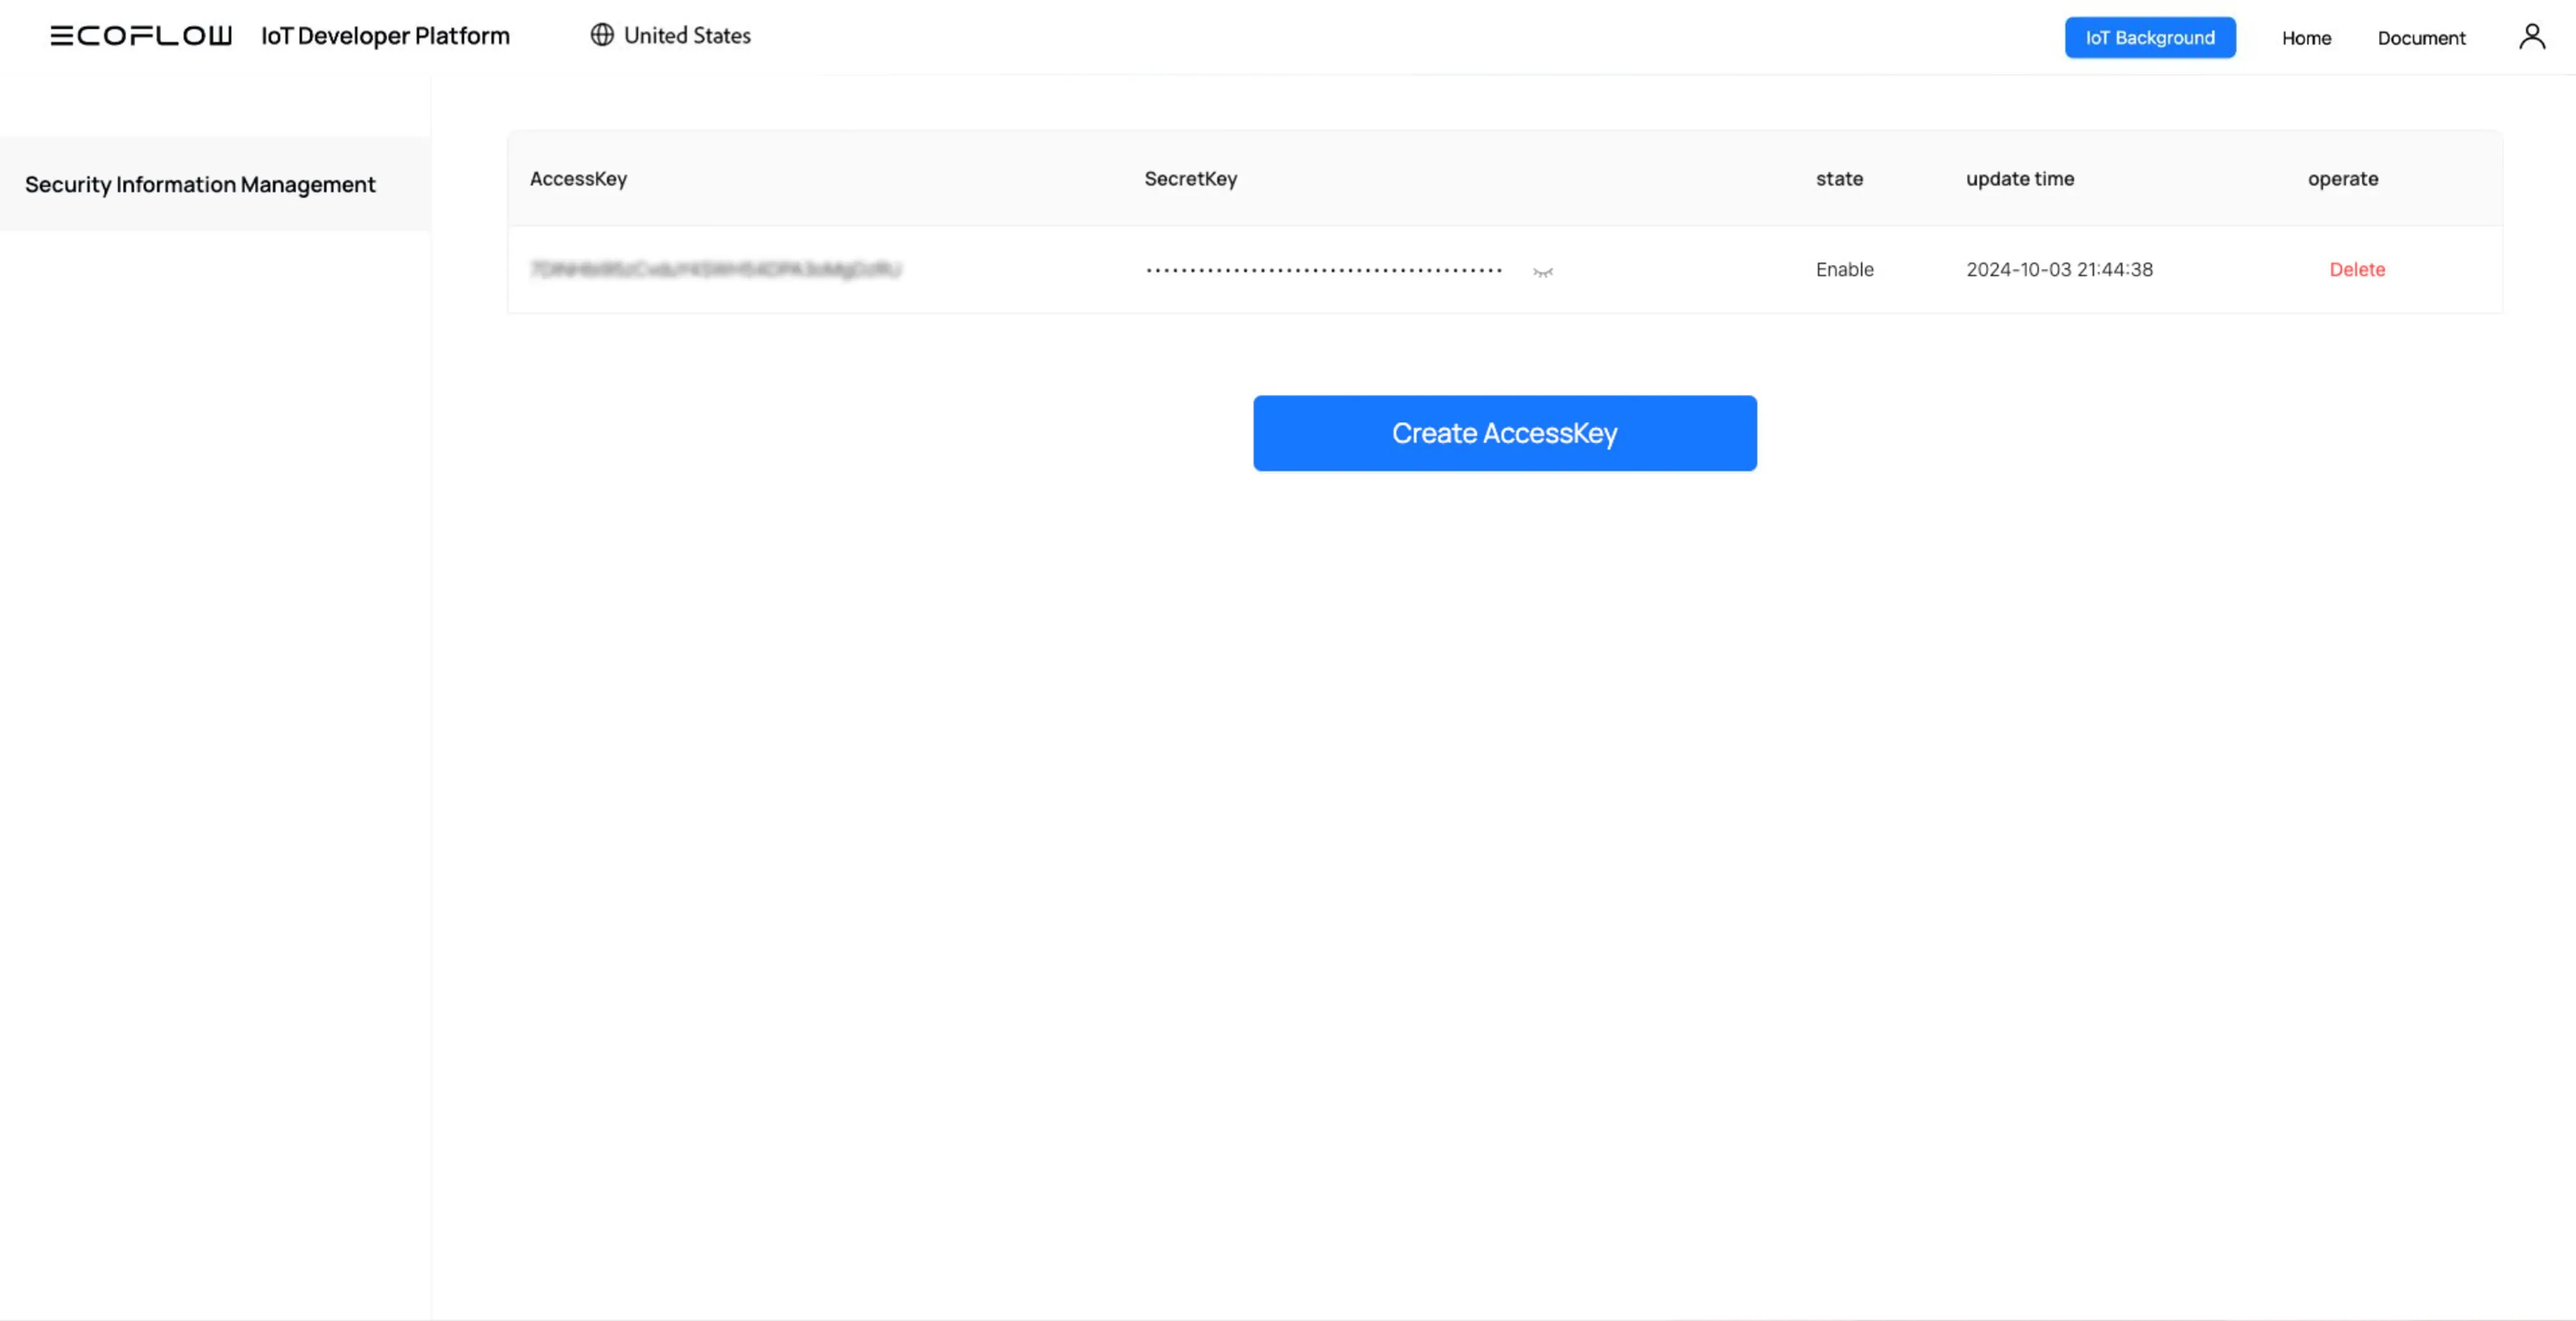Click the Enable state cell
Image resolution: width=2576 pixels, height=1321 pixels.
1845,269
